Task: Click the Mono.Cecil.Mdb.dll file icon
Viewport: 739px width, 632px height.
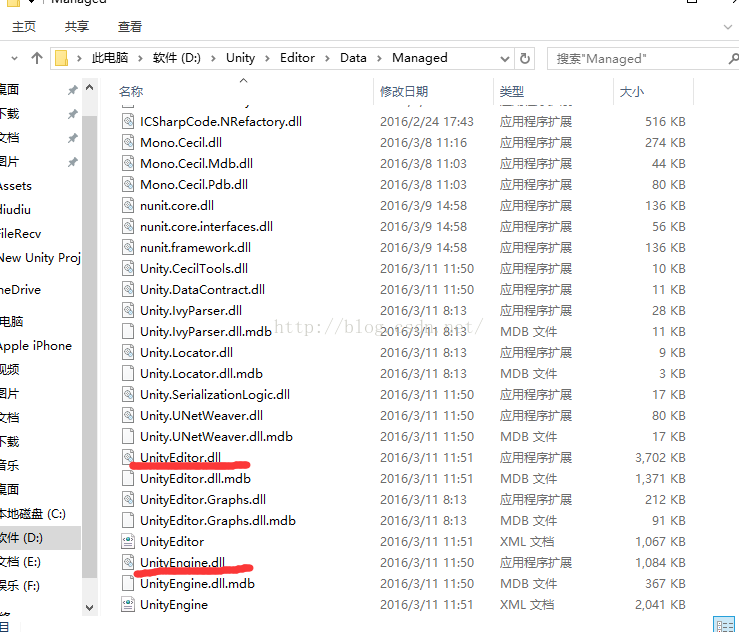Action: [x=128, y=164]
